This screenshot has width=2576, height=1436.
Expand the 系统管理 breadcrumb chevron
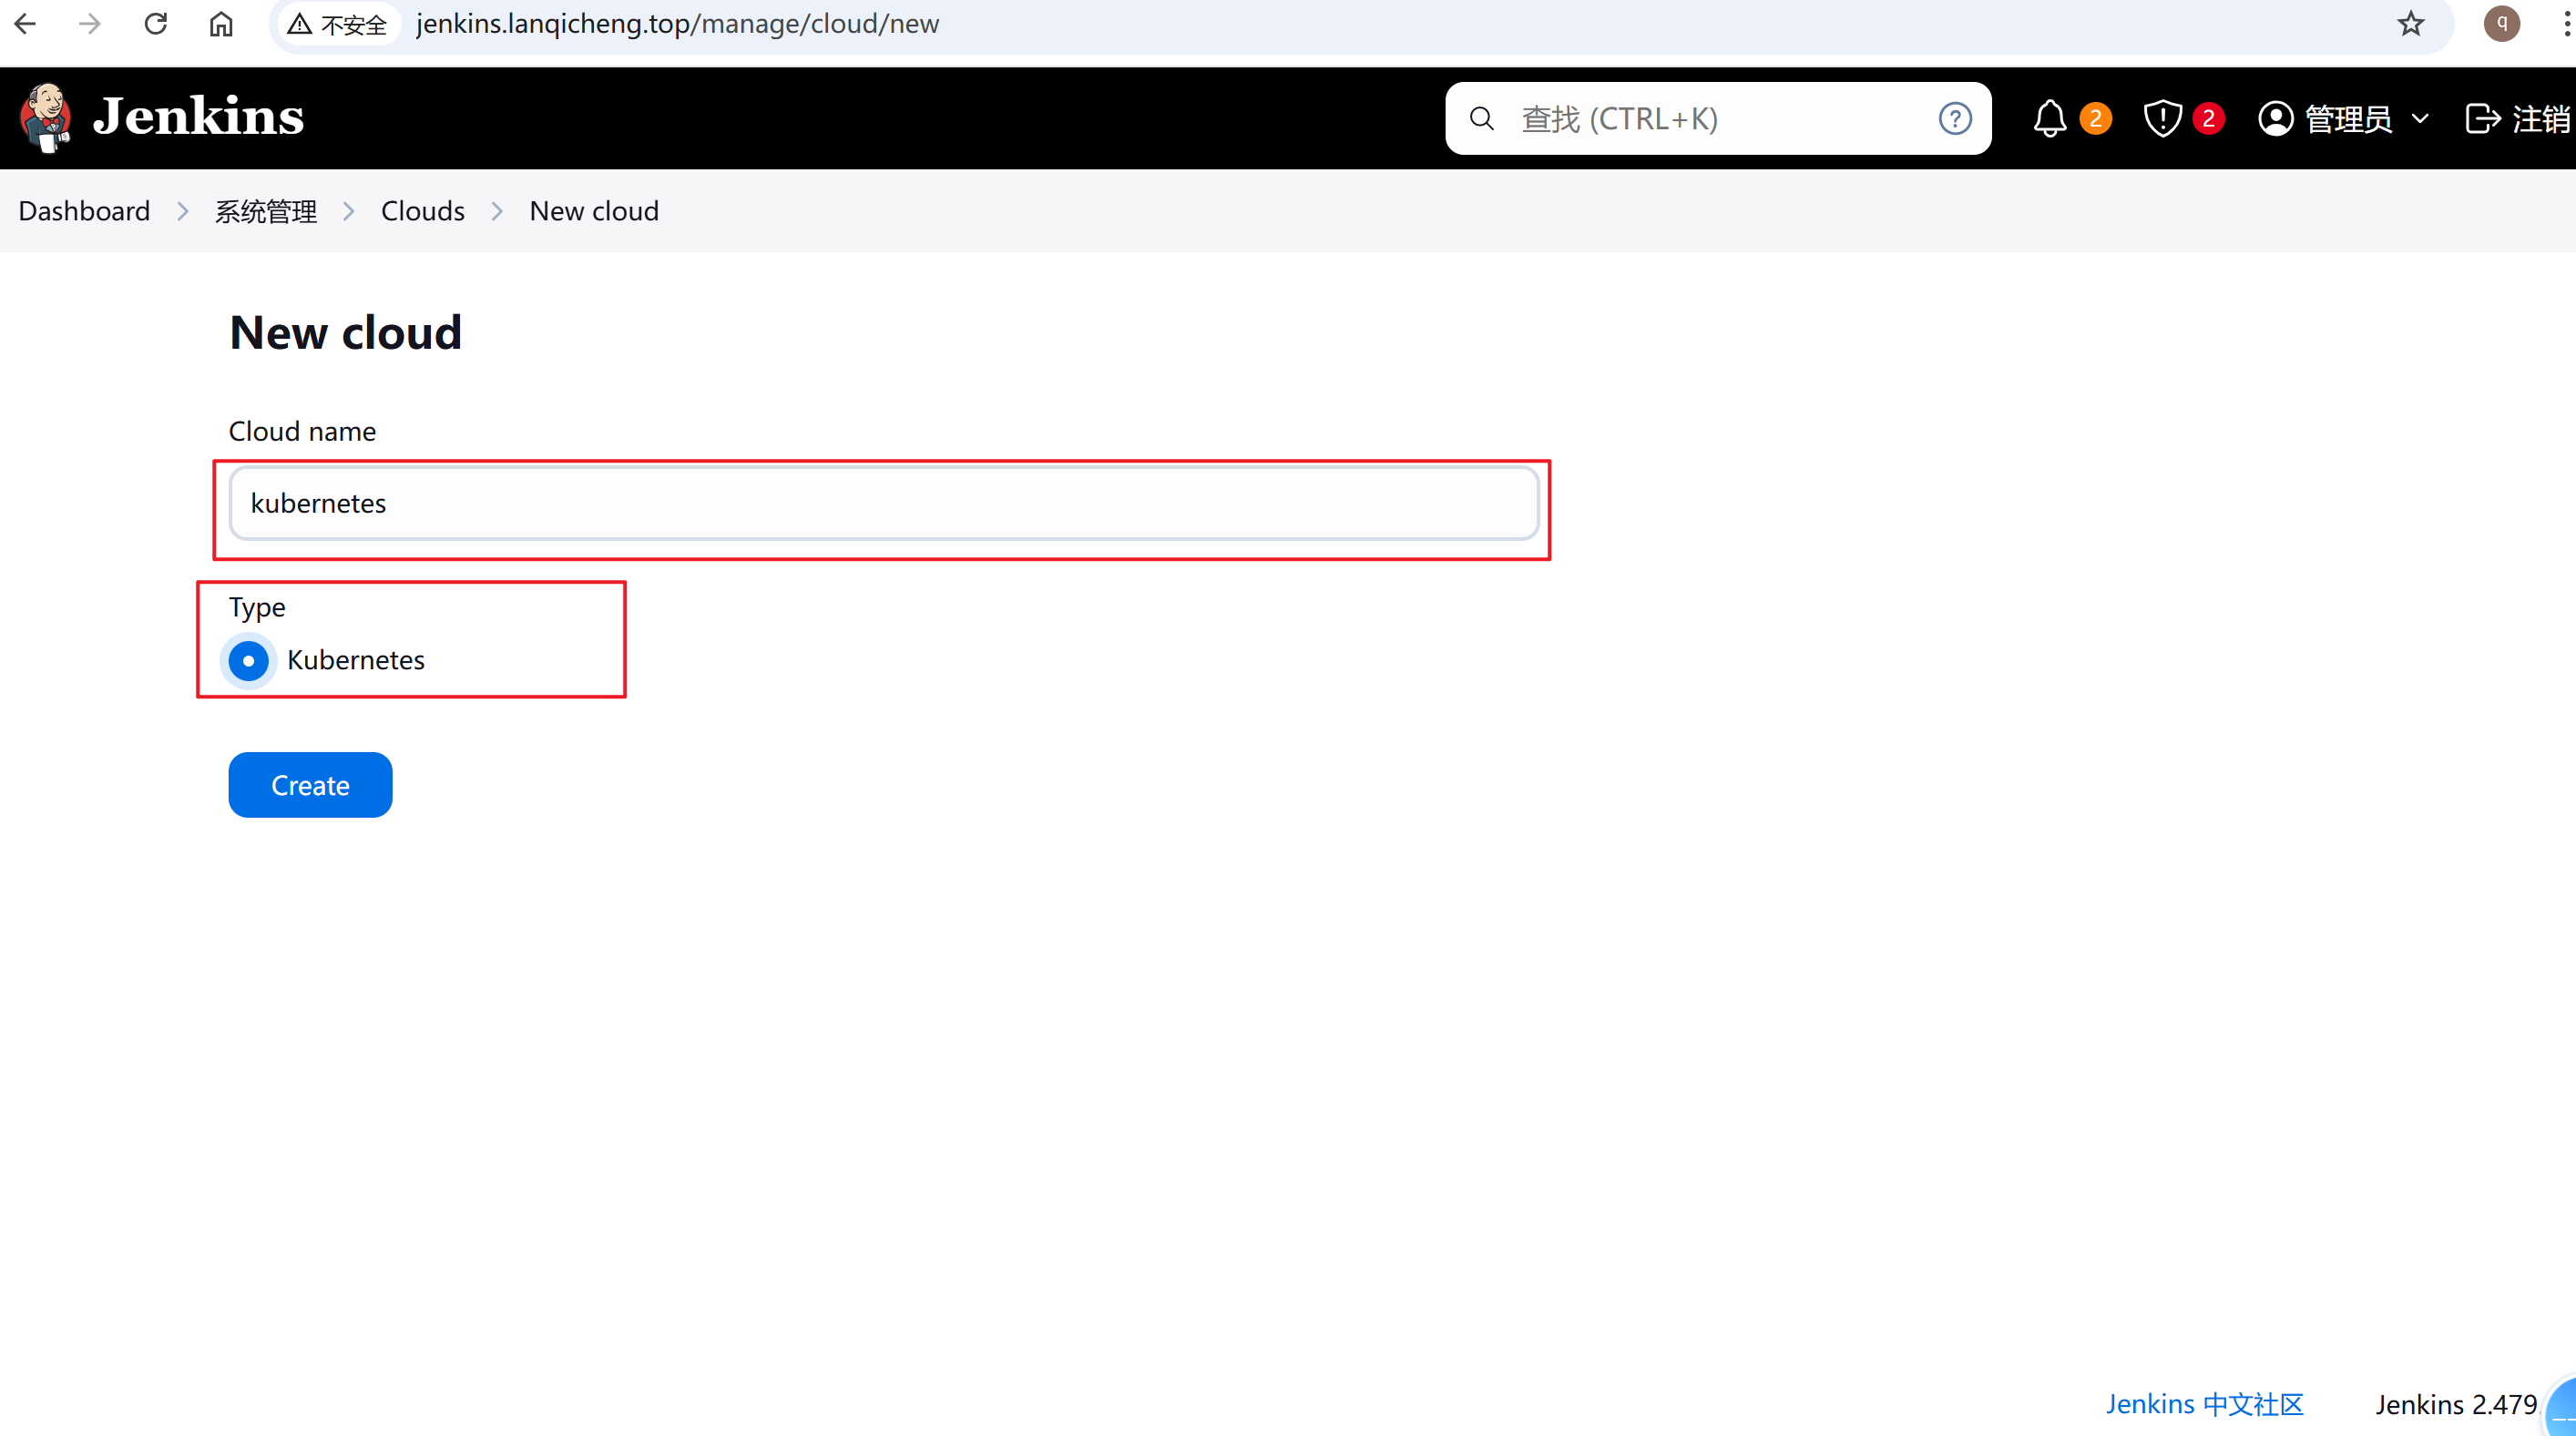(x=349, y=212)
